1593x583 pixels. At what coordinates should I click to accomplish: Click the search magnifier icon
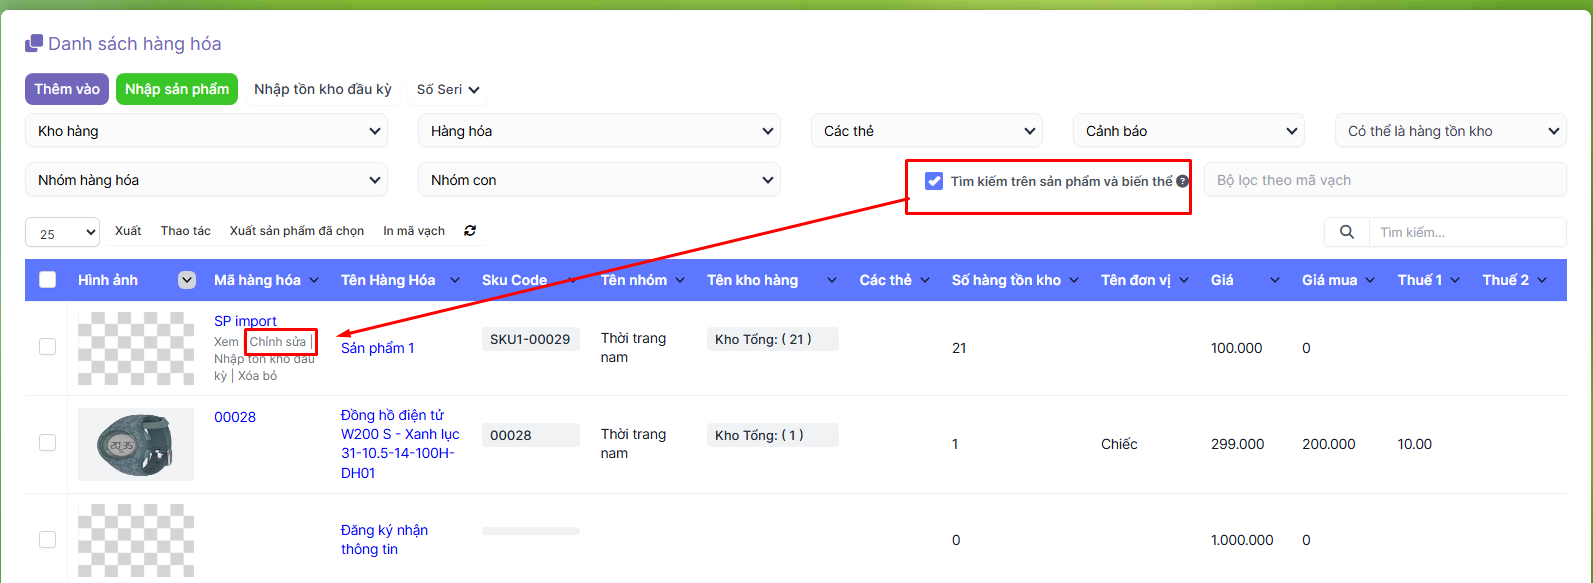point(1346,232)
